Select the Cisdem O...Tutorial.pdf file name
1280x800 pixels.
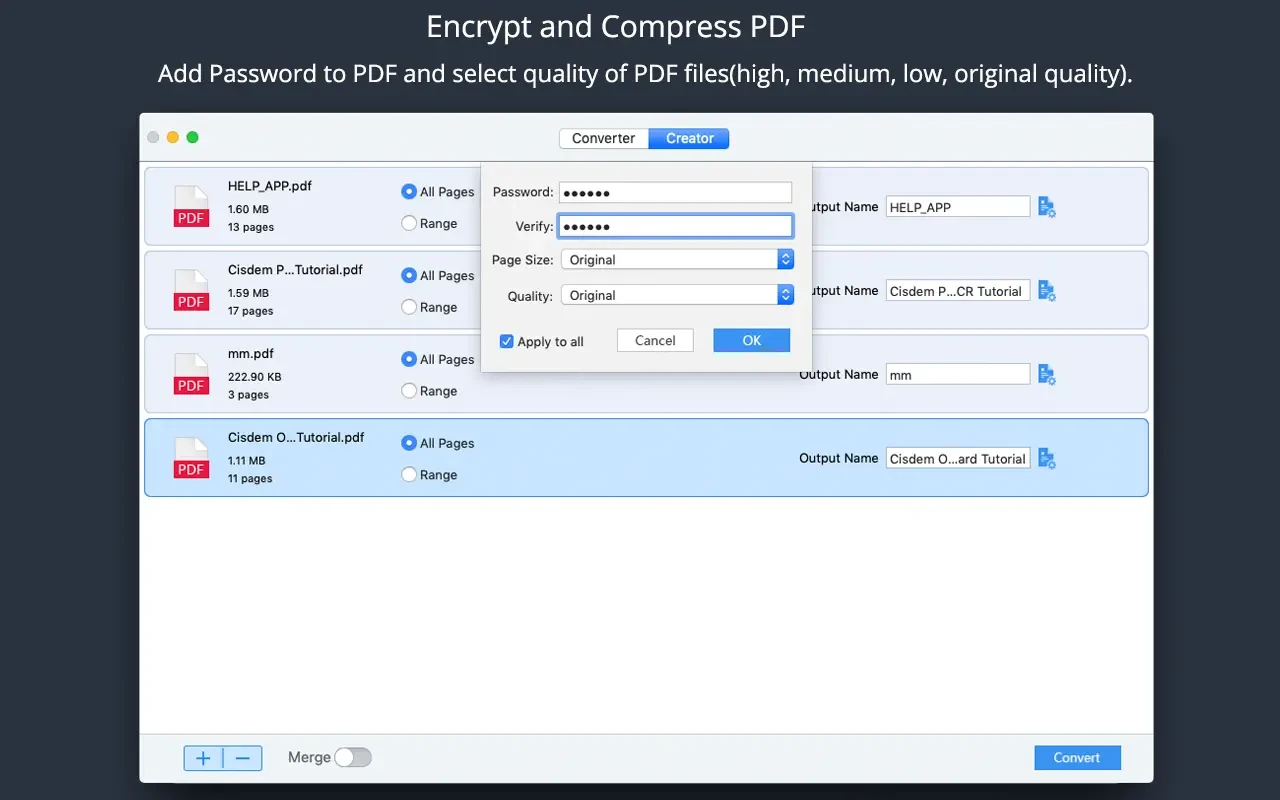pyautogui.click(x=296, y=438)
